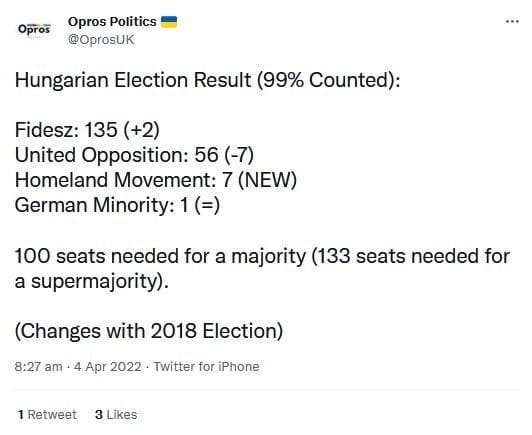
Task: Open the three-dot more options menu
Action: pyautogui.click(x=512, y=22)
